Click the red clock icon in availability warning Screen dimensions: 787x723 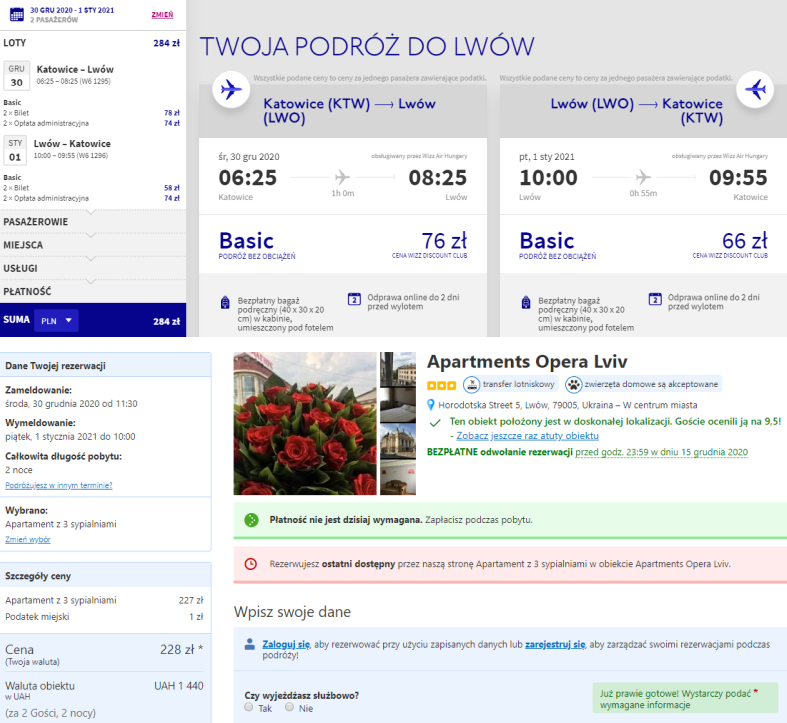coord(251,564)
